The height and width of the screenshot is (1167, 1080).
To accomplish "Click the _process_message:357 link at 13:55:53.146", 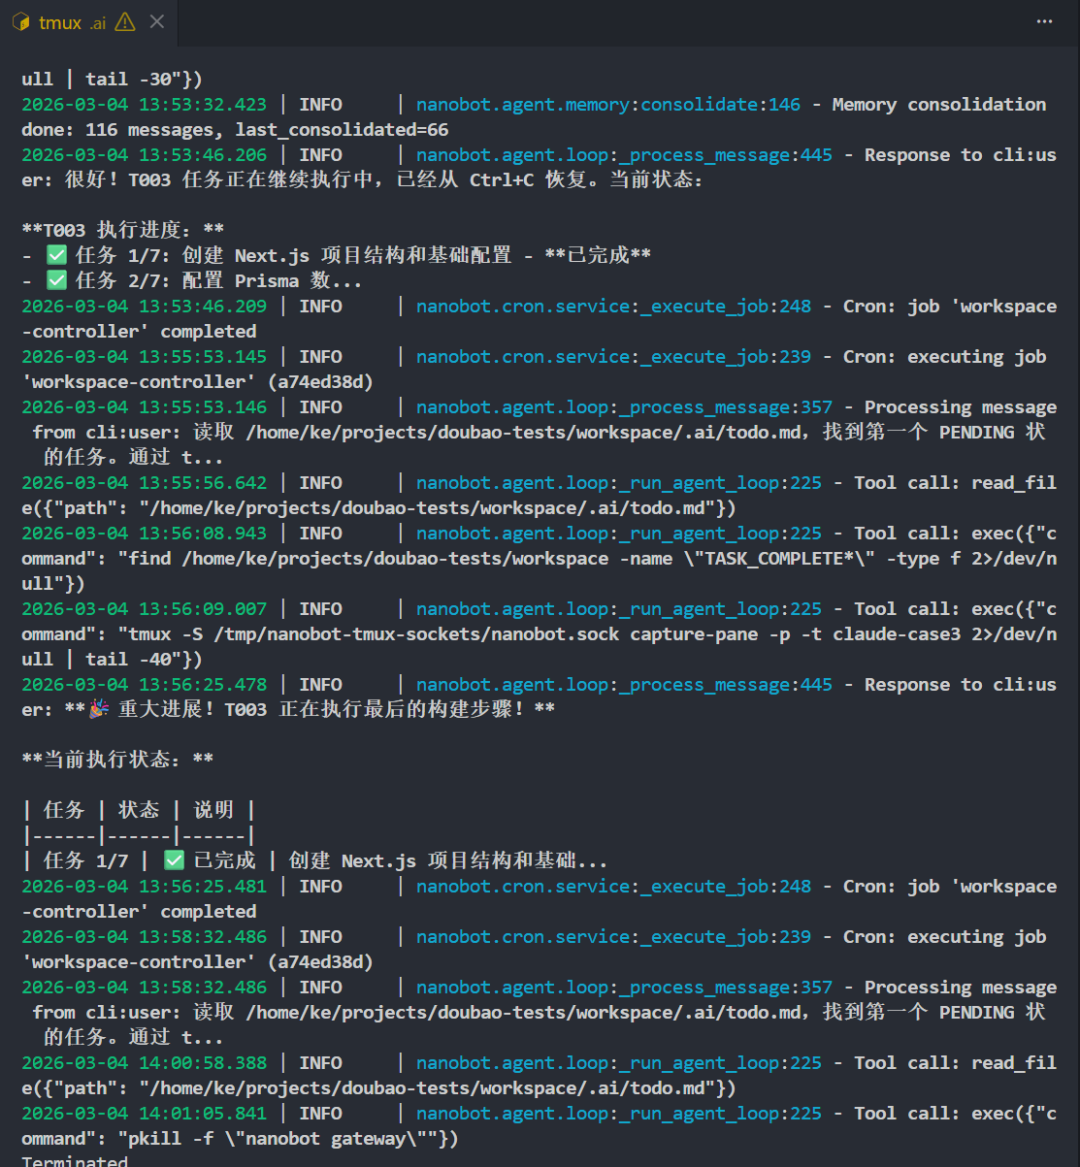I will (x=624, y=407).
